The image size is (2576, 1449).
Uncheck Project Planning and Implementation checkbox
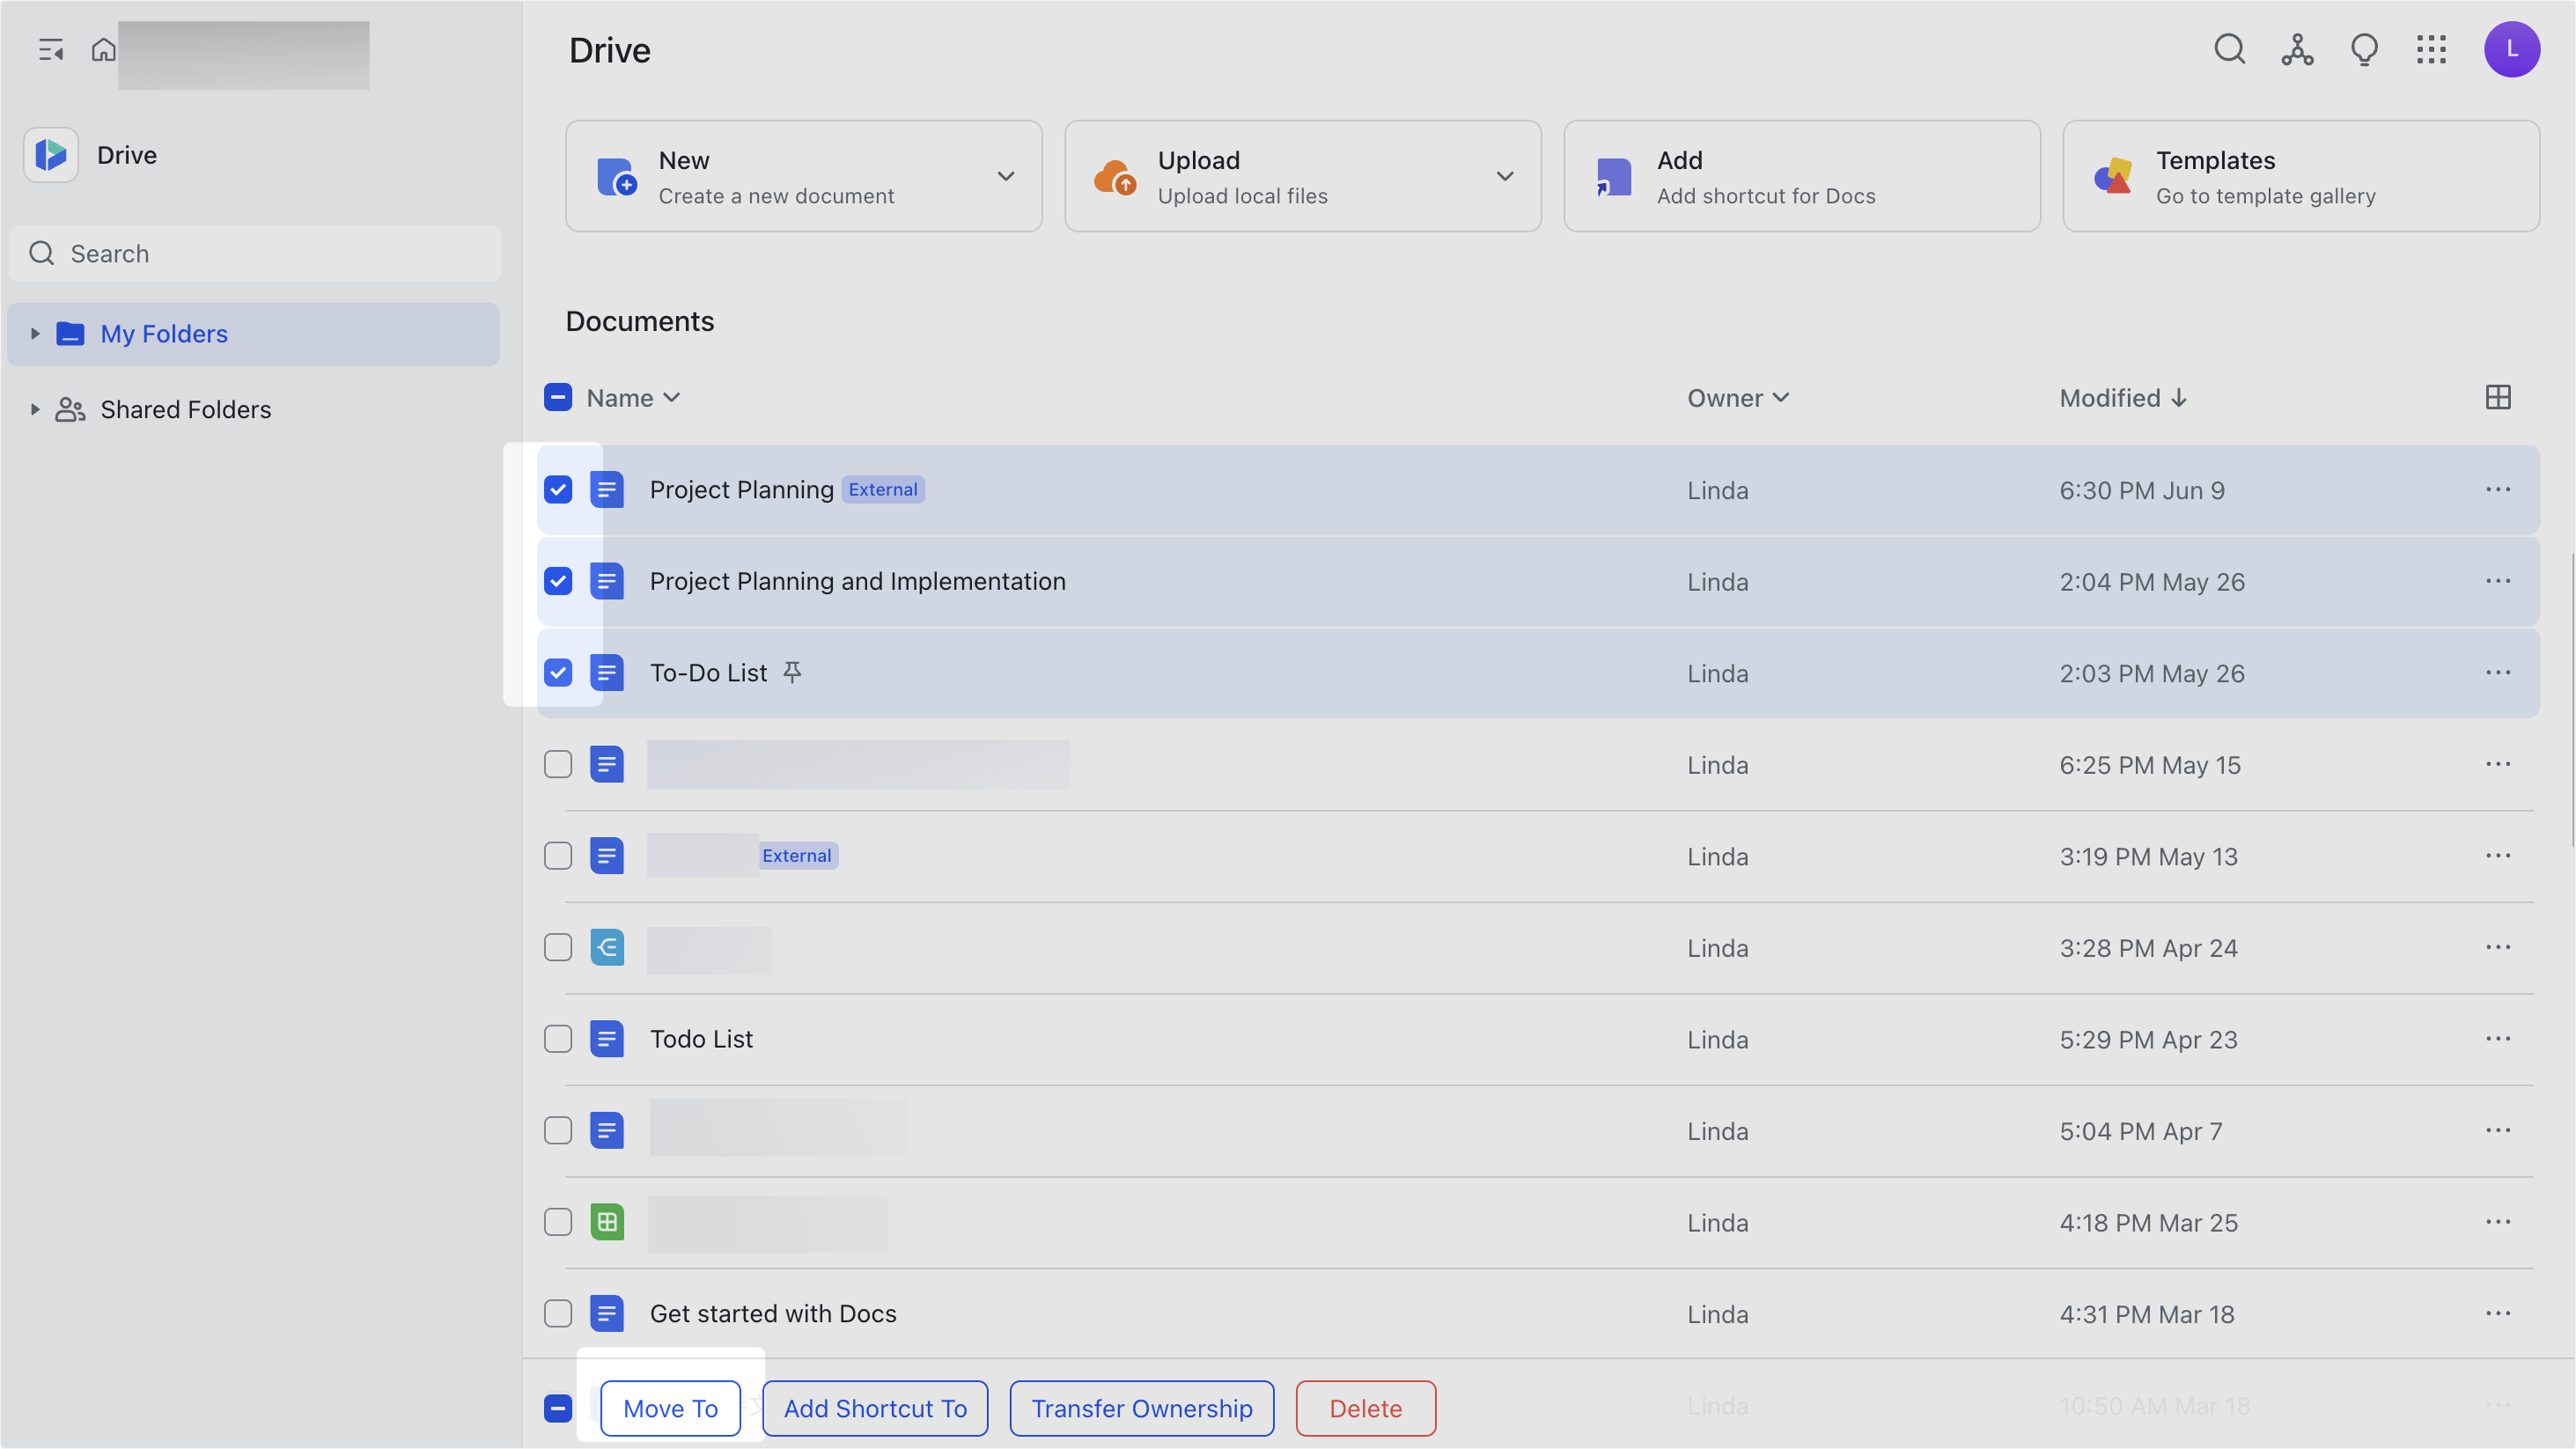click(558, 581)
